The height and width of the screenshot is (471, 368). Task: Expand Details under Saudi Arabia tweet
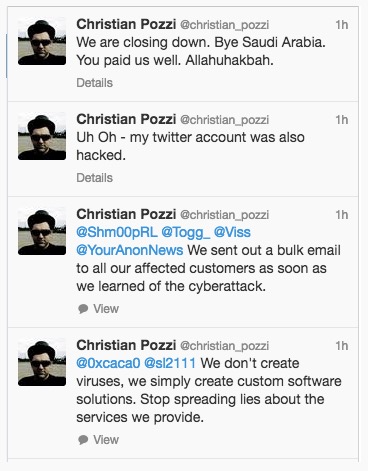94,83
